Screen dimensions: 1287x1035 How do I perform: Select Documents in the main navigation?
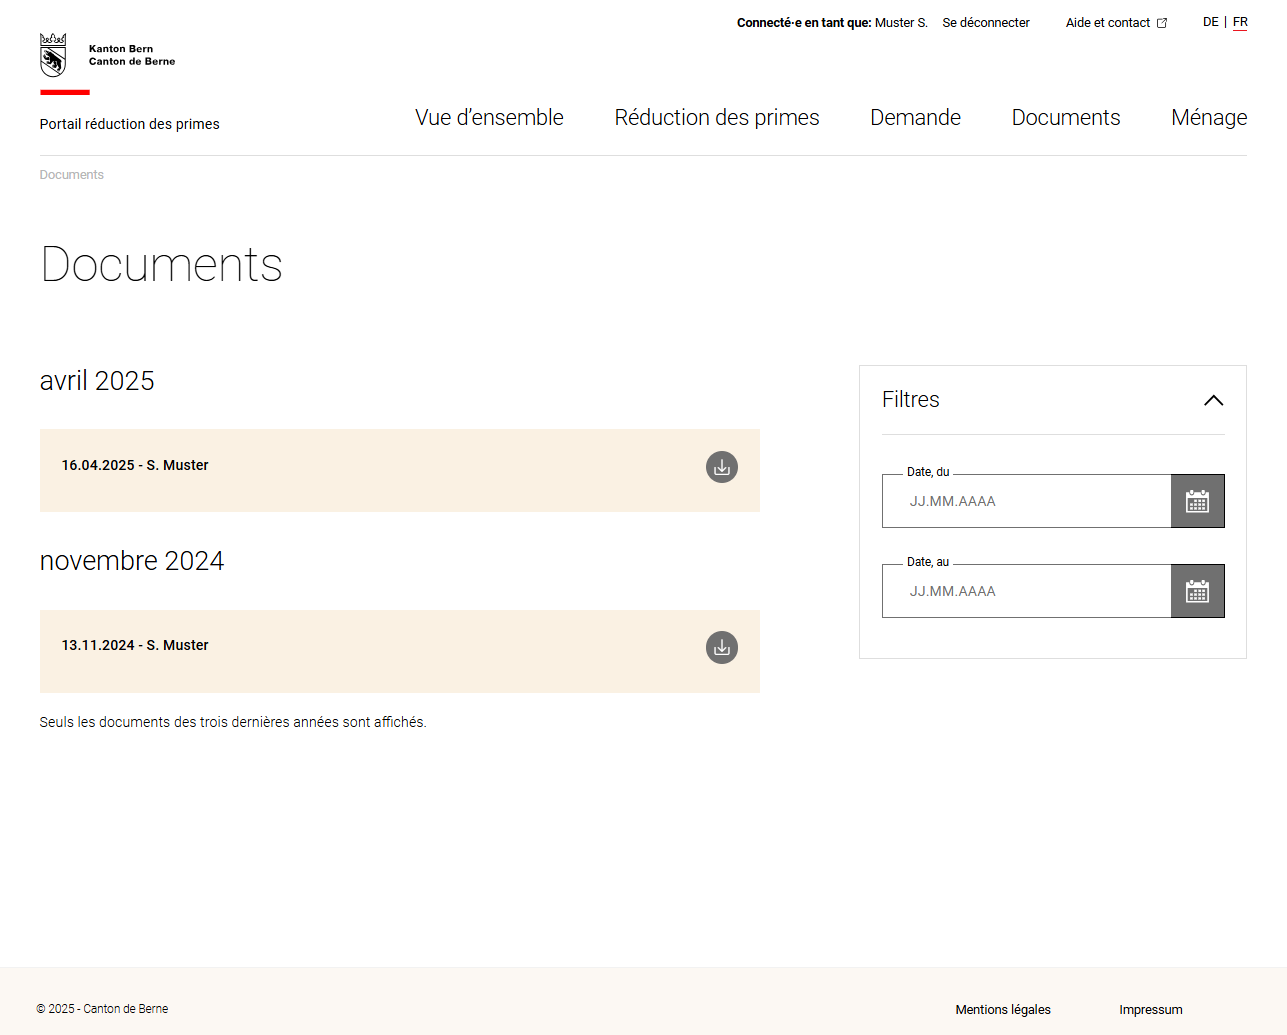(1065, 117)
